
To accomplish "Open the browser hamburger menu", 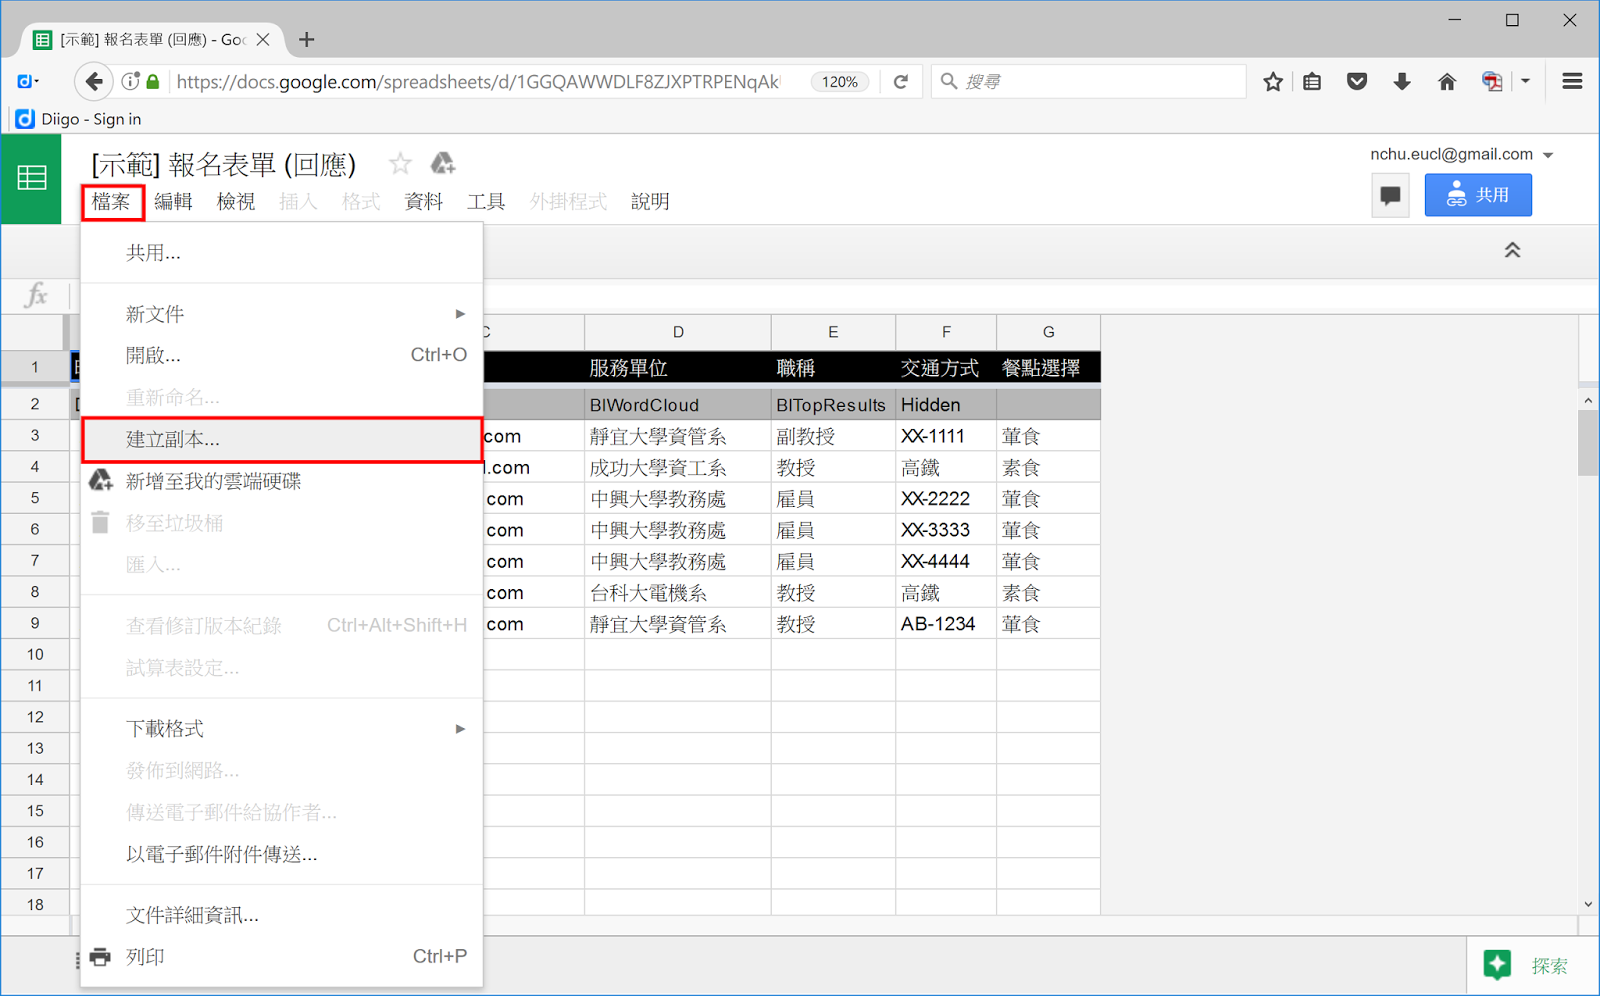I will (x=1572, y=82).
